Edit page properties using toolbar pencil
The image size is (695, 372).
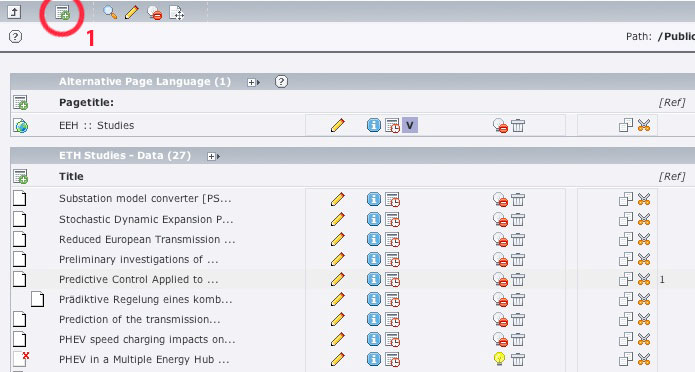click(132, 12)
